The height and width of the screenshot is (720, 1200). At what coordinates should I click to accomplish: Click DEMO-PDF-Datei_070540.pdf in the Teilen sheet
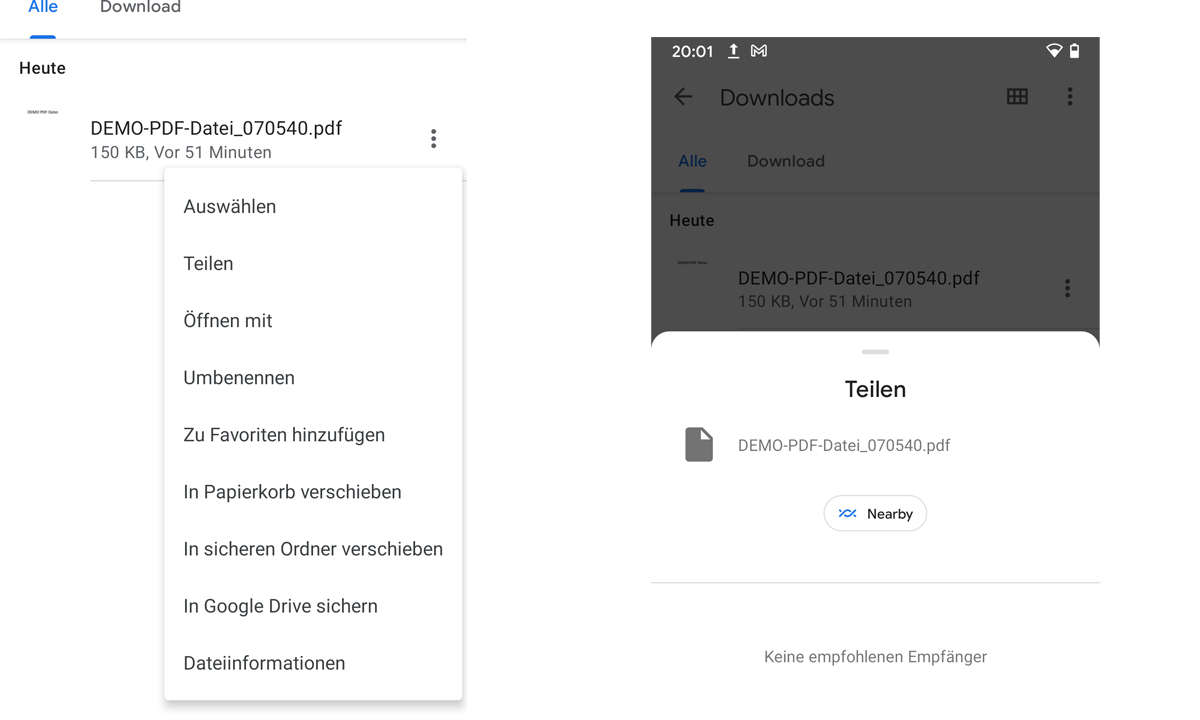(x=844, y=446)
